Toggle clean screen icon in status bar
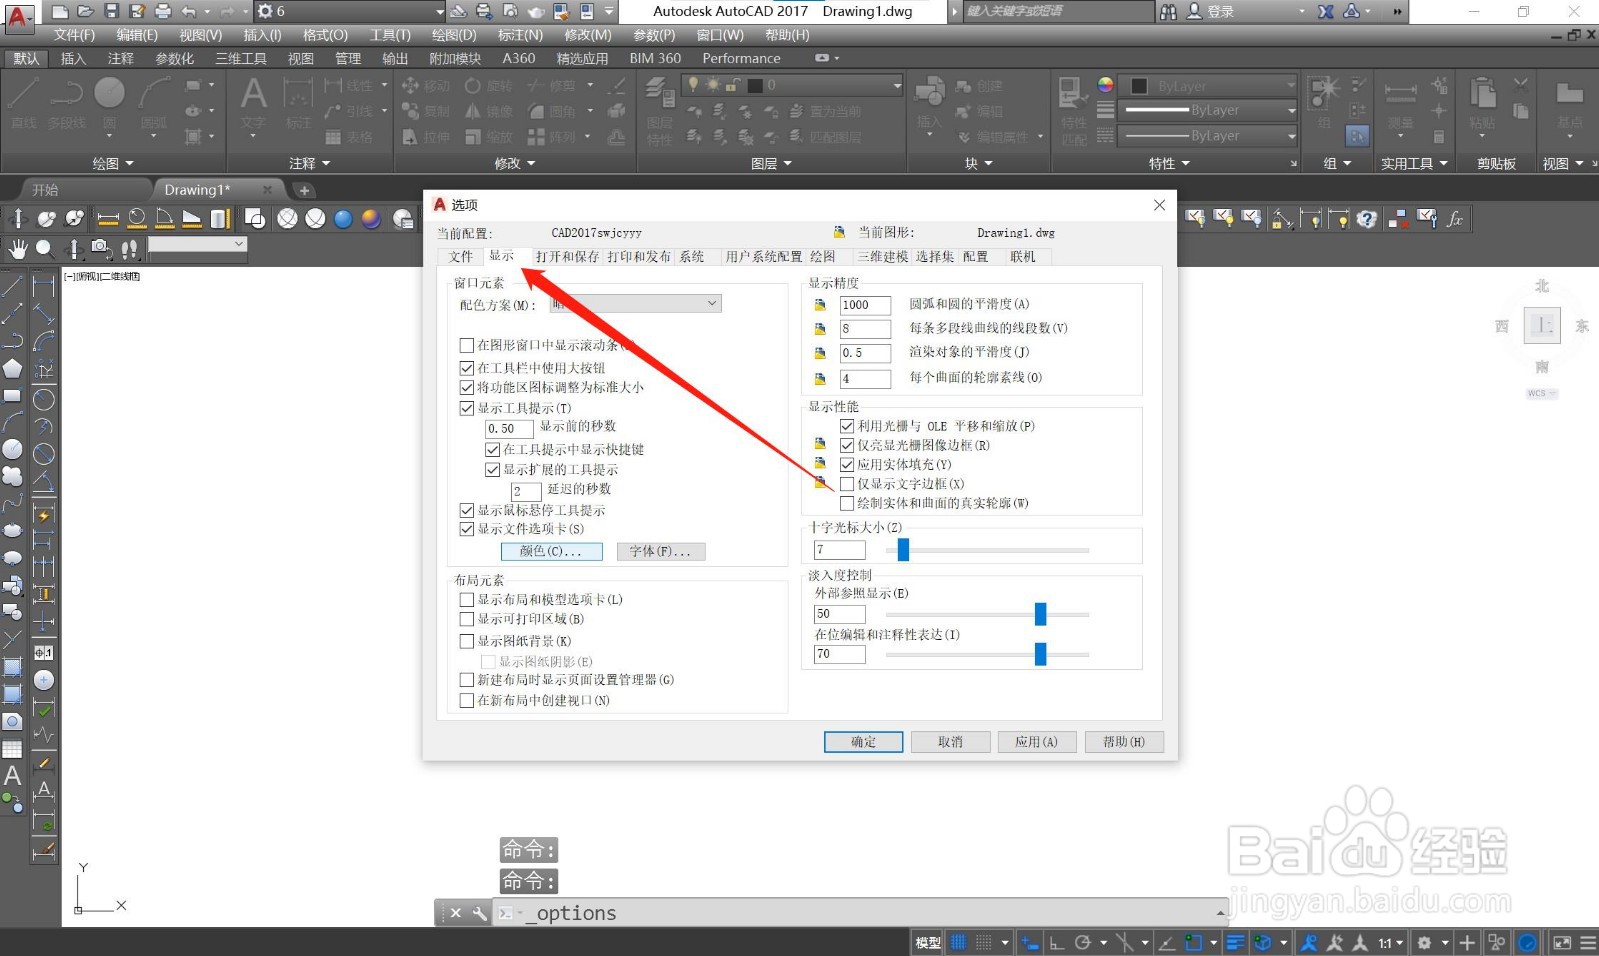 click(x=1561, y=942)
